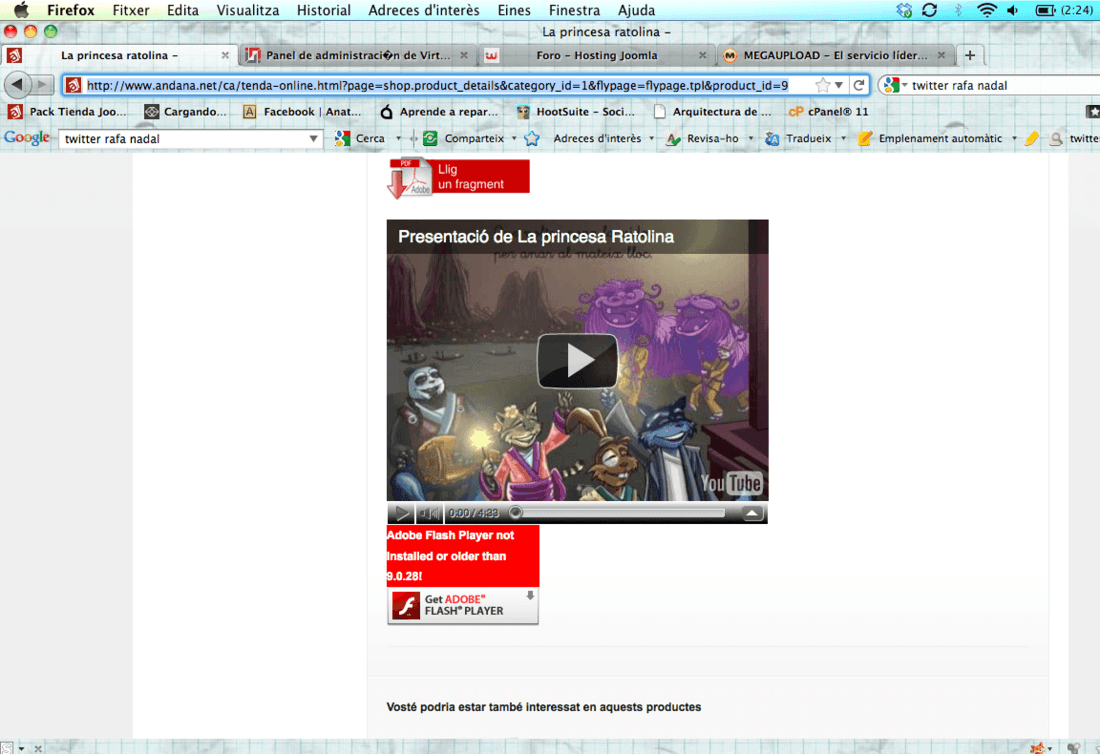Go back with the back arrow button
This screenshot has height=754, width=1100.
coord(18,85)
